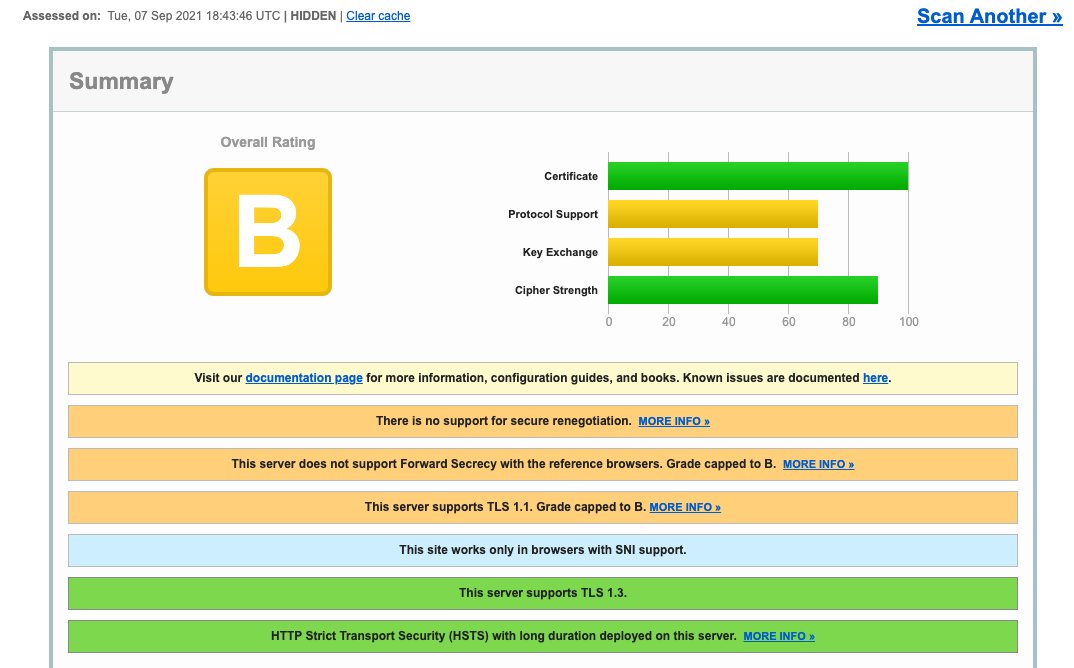Click the green Cipher Strength rating bar
The image size is (1074, 668).
click(740, 289)
